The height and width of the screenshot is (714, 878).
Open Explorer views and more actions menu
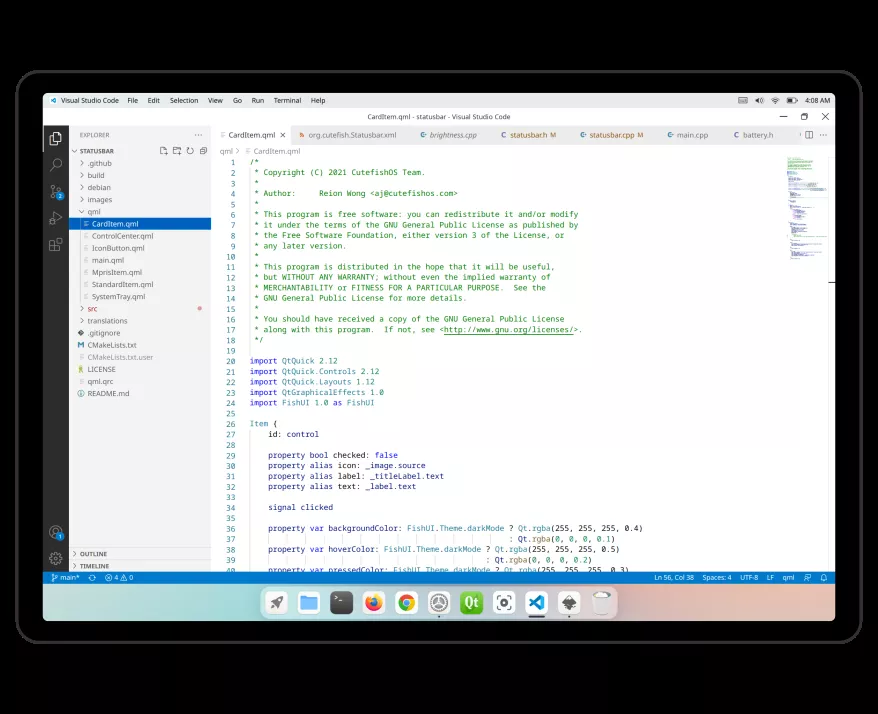tap(198, 135)
